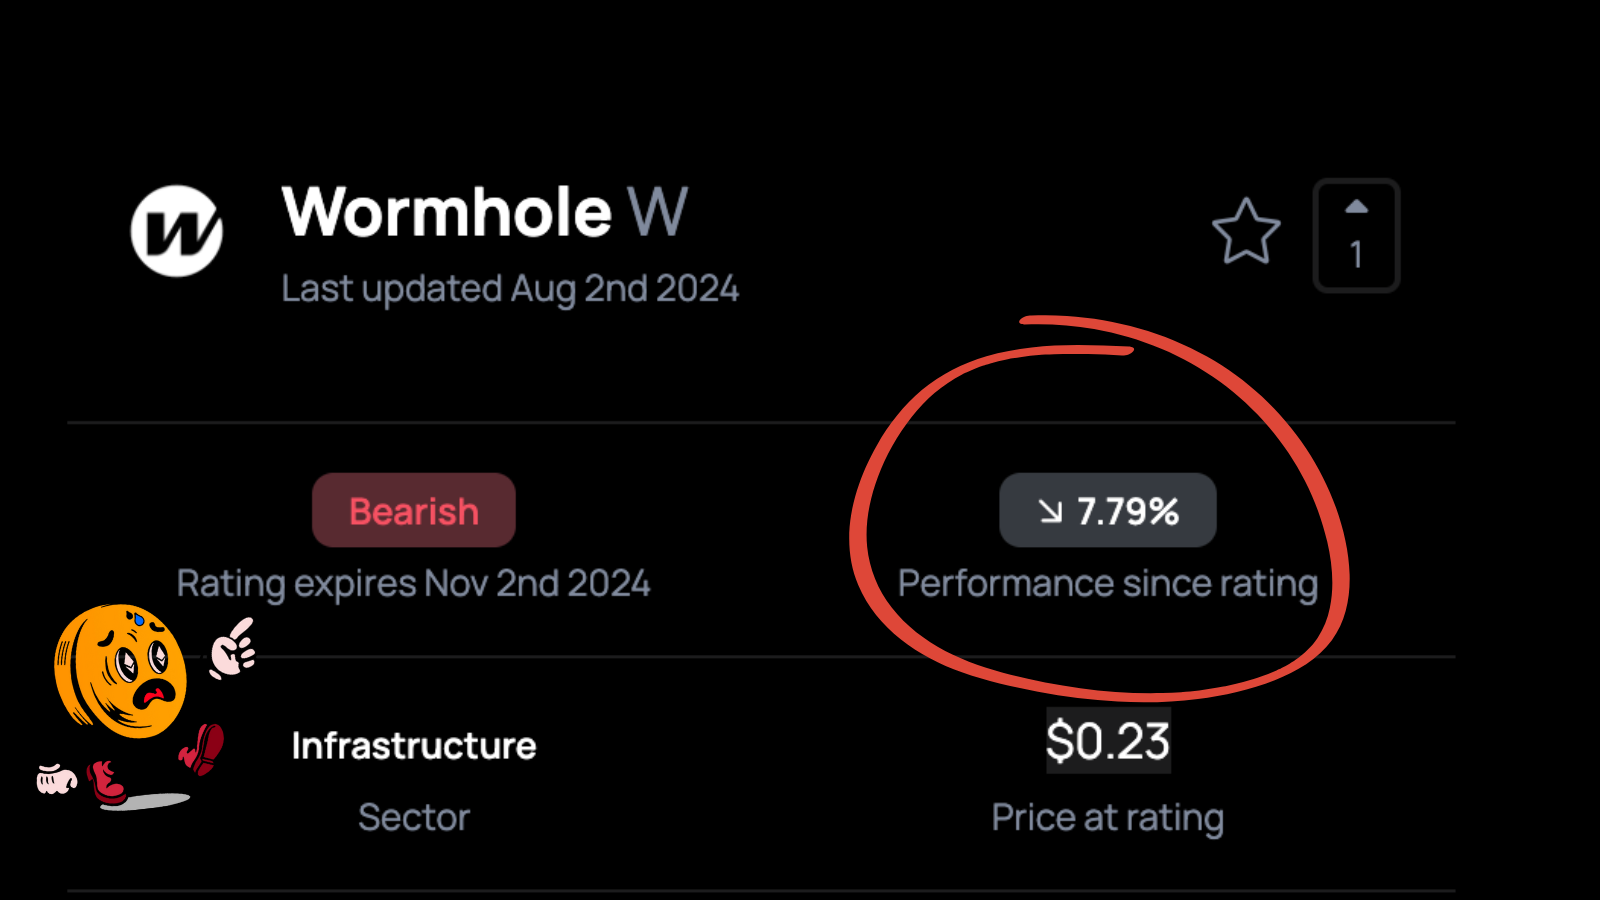Screen dimensions: 1600x900
Task: Click the upvote count number 1
Action: click(1356, 255)
